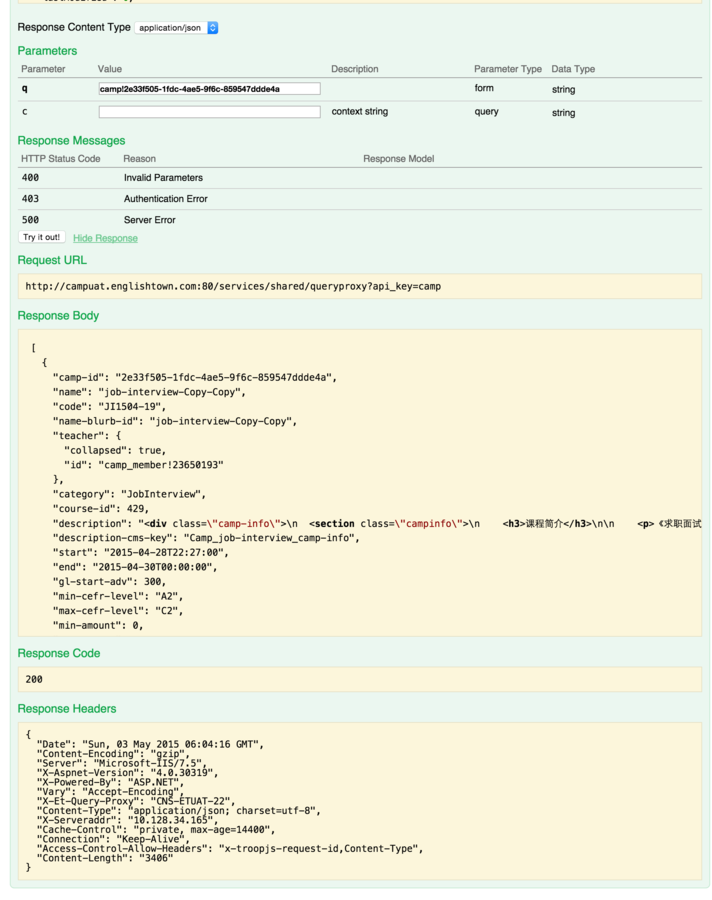The image size is (712, 900).
Task: Click the "course-id": 429 line
Action: point(100,509)
